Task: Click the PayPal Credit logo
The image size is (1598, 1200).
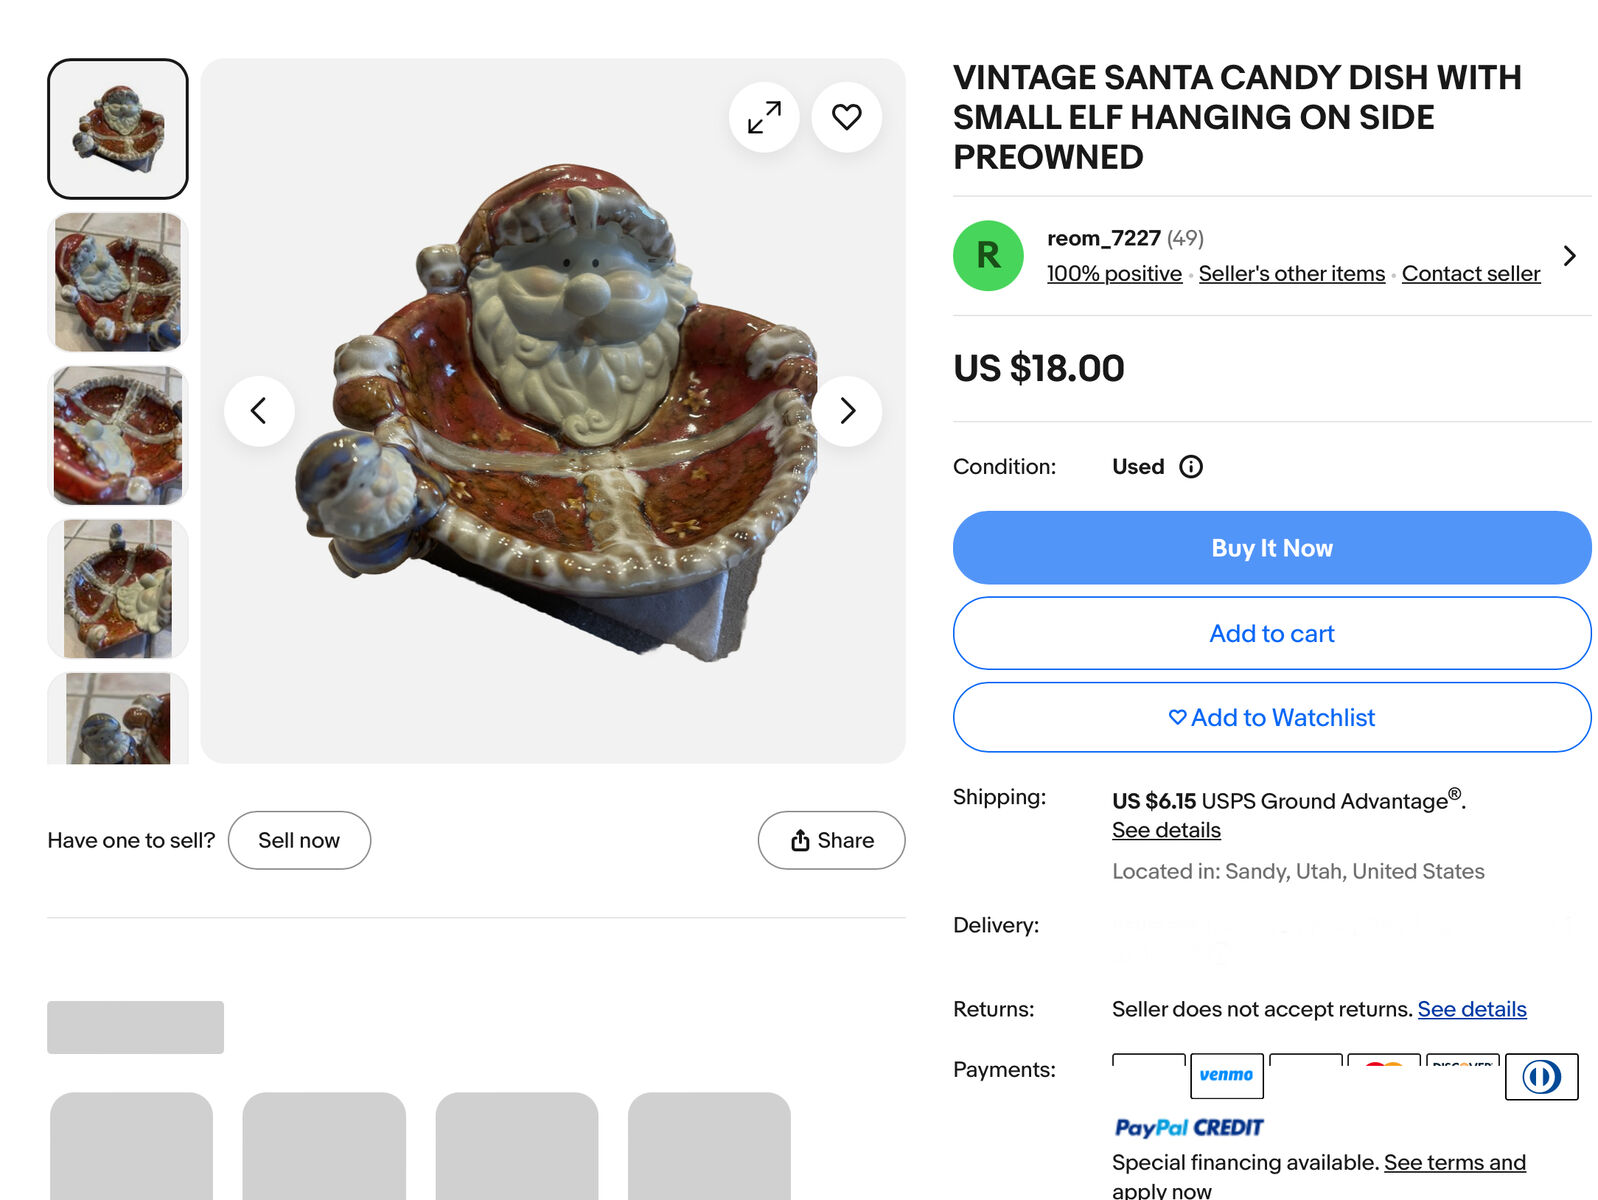Action: click(x=1188, y=1128)
